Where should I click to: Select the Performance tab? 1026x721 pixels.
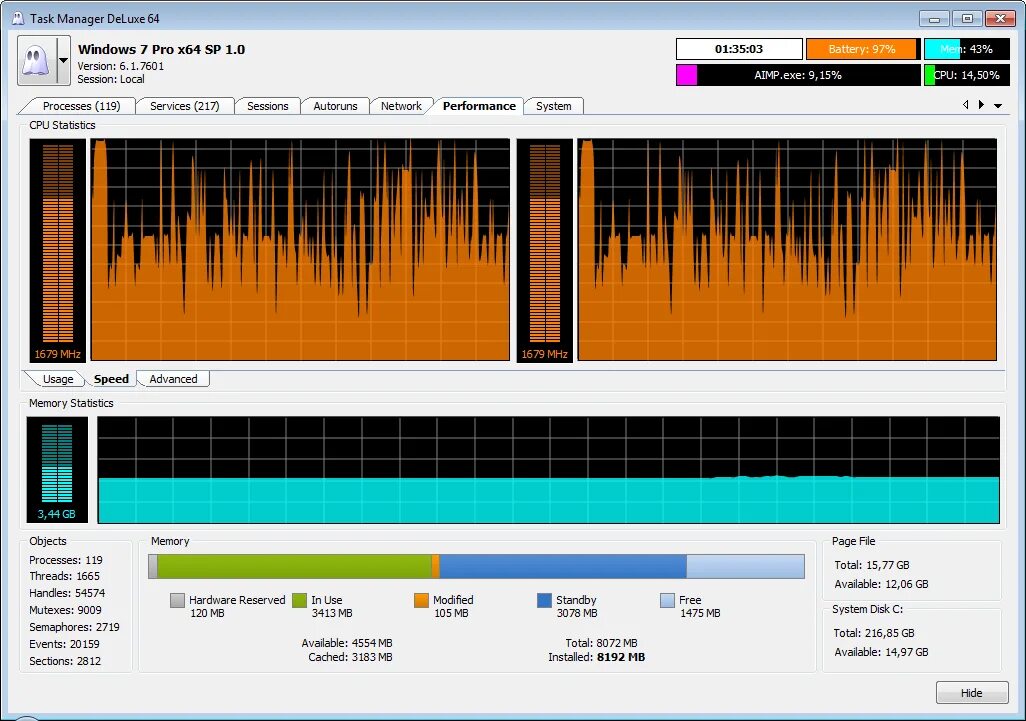point(479,106)
